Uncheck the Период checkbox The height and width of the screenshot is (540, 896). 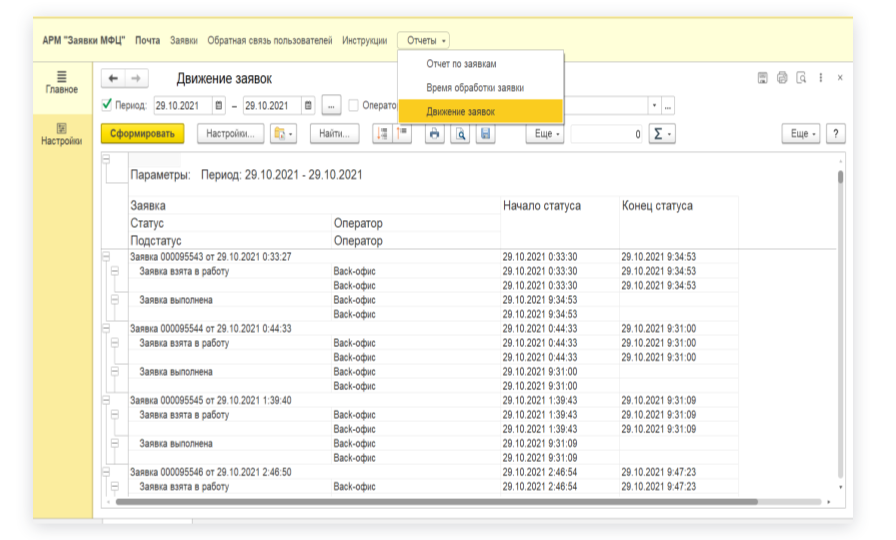(x=108, y=105)
